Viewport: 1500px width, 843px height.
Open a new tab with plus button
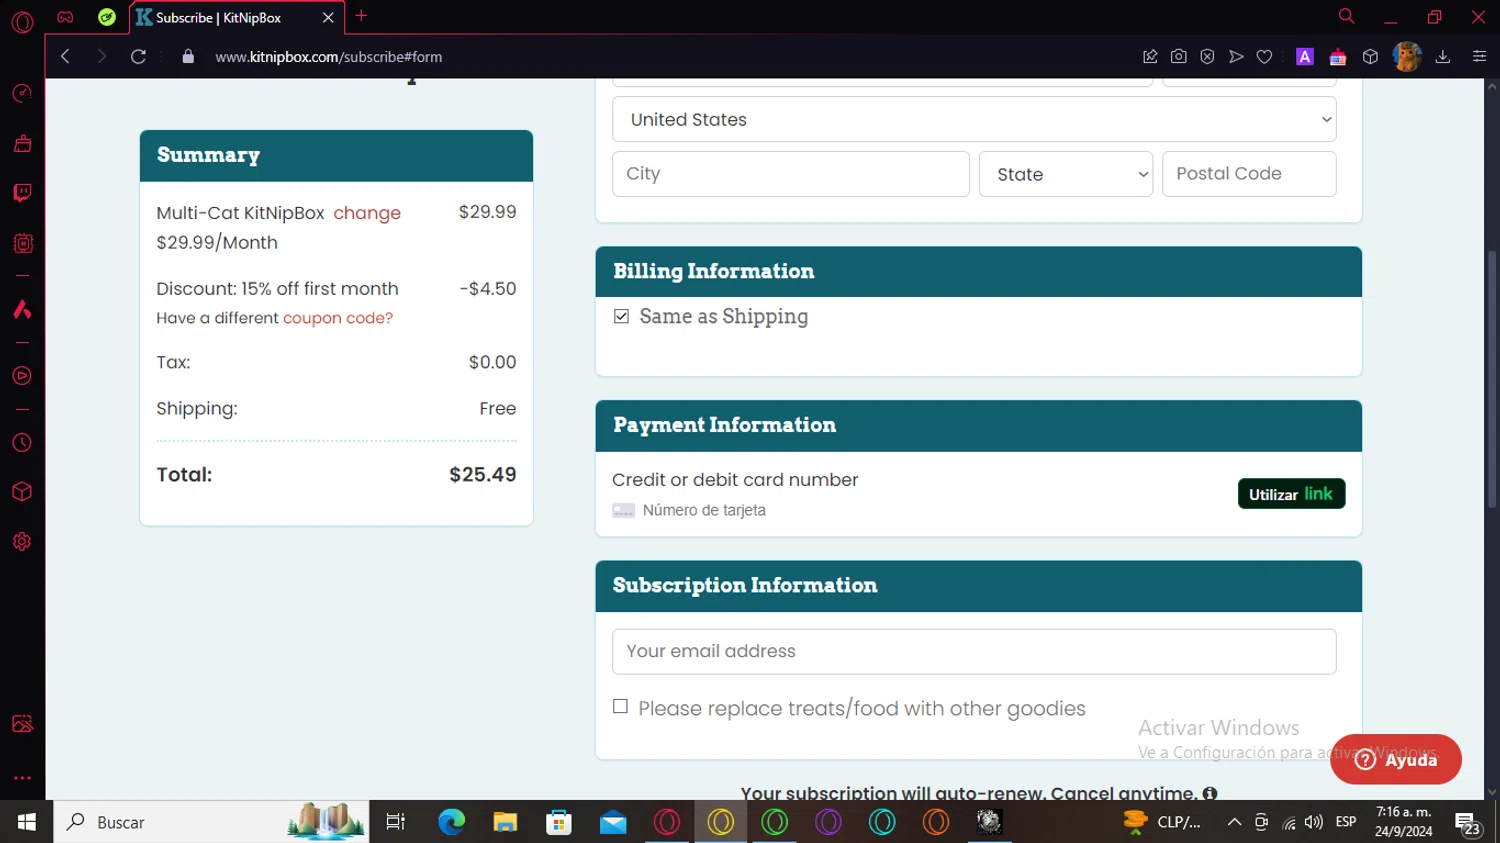click(362, 16)
